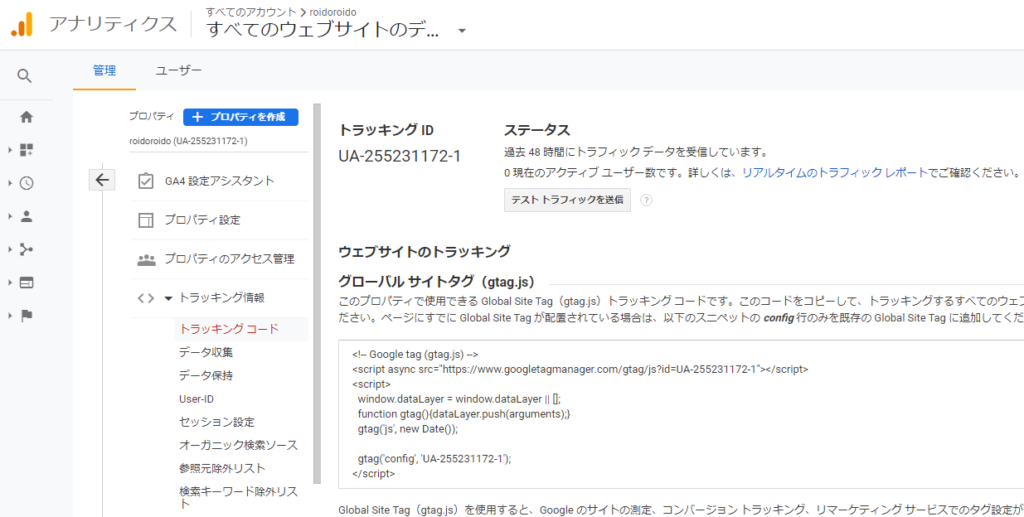Screen dimensions: 1024x517
Task: Switch to 管理 tab
Action: pyautogui.click(x=104, y=70)
